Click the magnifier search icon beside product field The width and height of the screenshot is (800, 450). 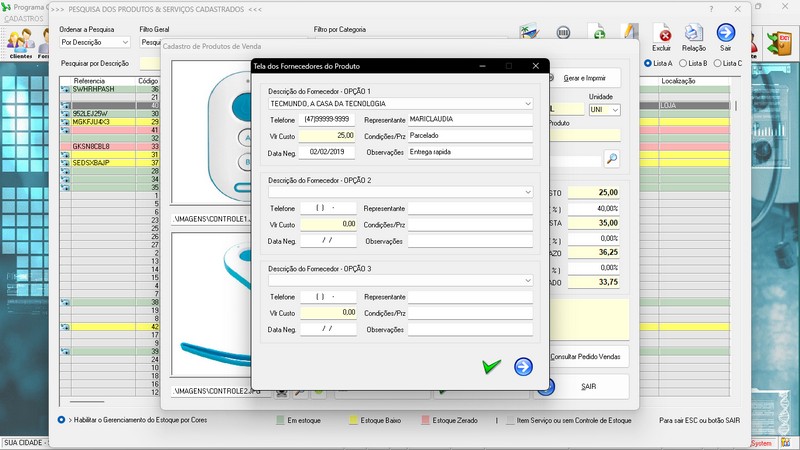(x=611, y=159)
